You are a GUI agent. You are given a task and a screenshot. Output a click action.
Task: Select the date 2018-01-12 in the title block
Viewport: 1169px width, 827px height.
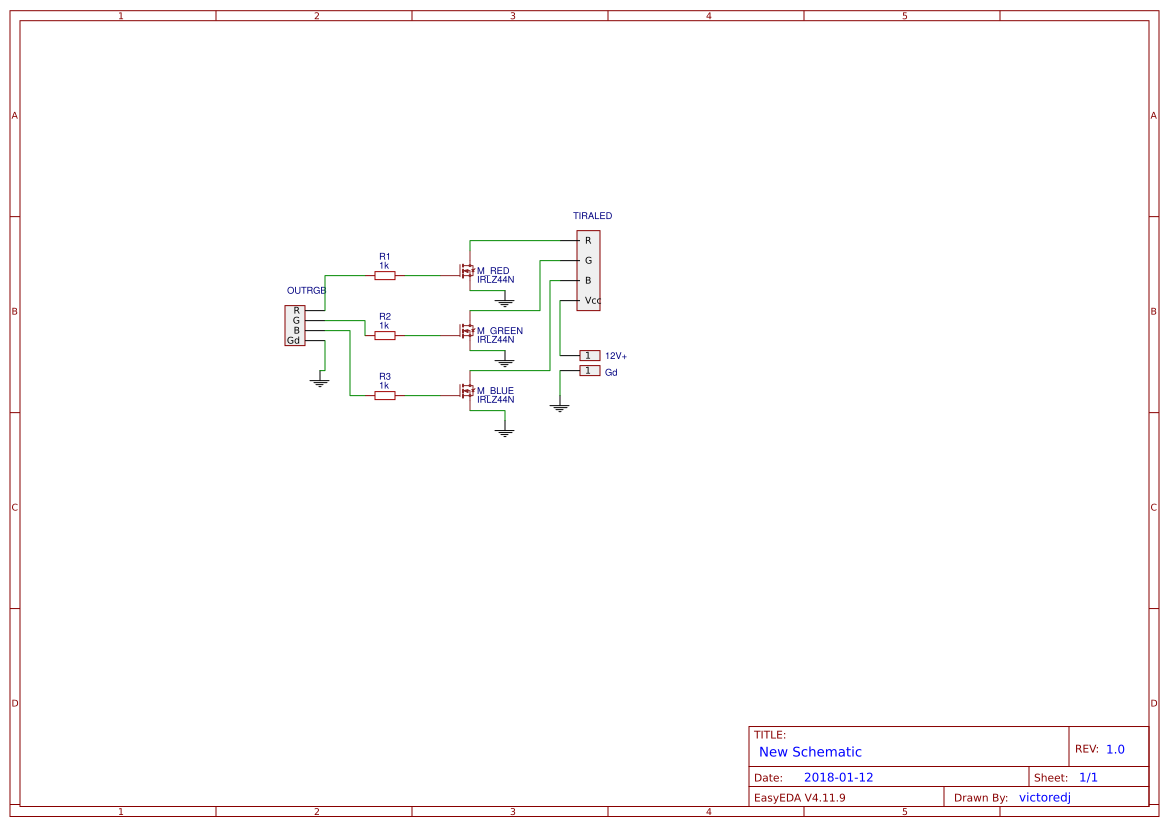837,776
